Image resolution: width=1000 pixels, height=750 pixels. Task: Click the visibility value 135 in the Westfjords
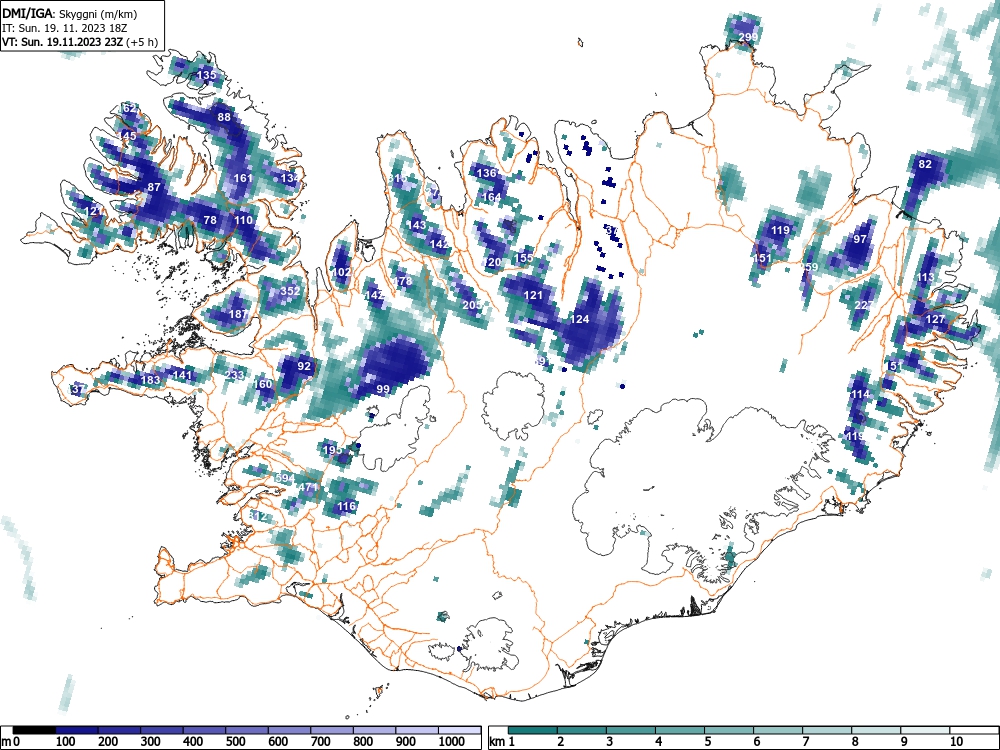tap(206, 75)
